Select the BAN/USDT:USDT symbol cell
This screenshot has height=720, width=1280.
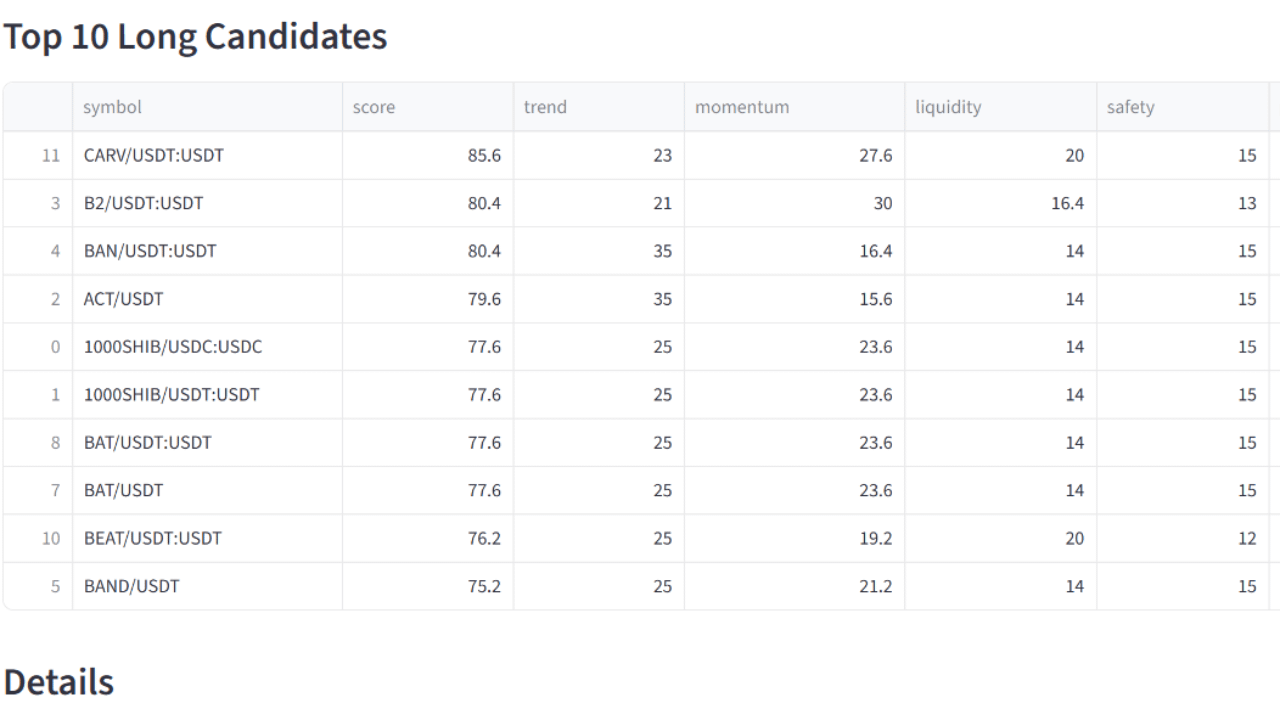pyautogui.click(x=150, y=251)
